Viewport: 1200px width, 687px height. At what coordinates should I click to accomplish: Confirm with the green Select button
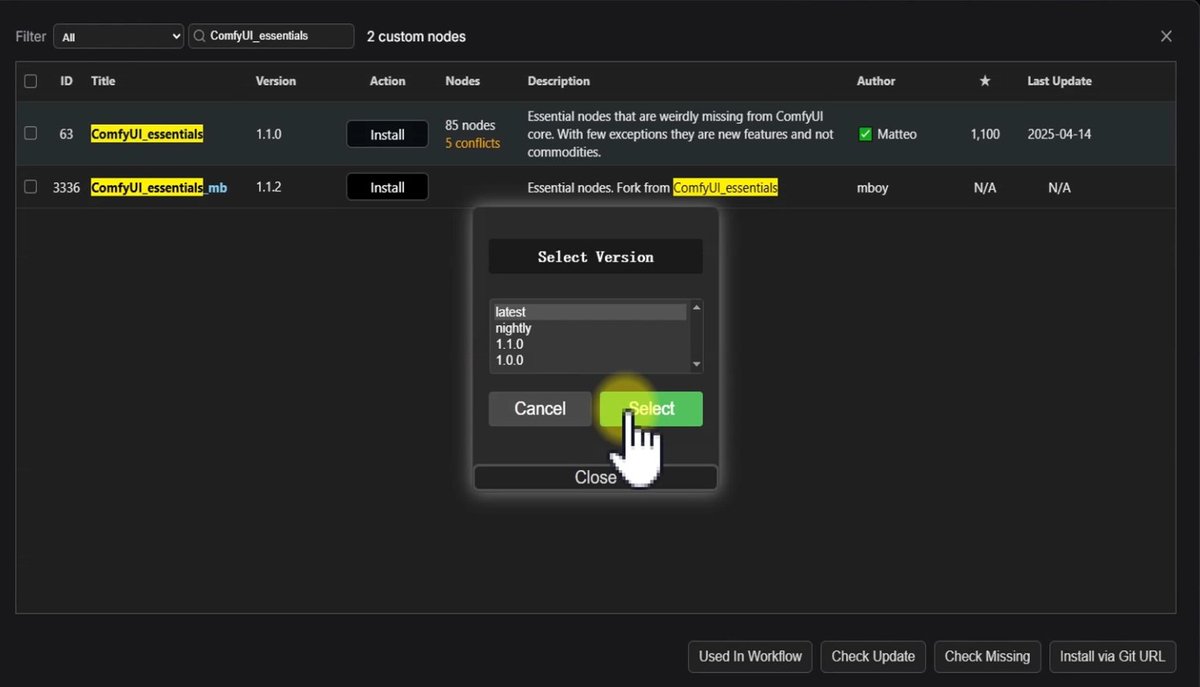[x=651, y=408]
